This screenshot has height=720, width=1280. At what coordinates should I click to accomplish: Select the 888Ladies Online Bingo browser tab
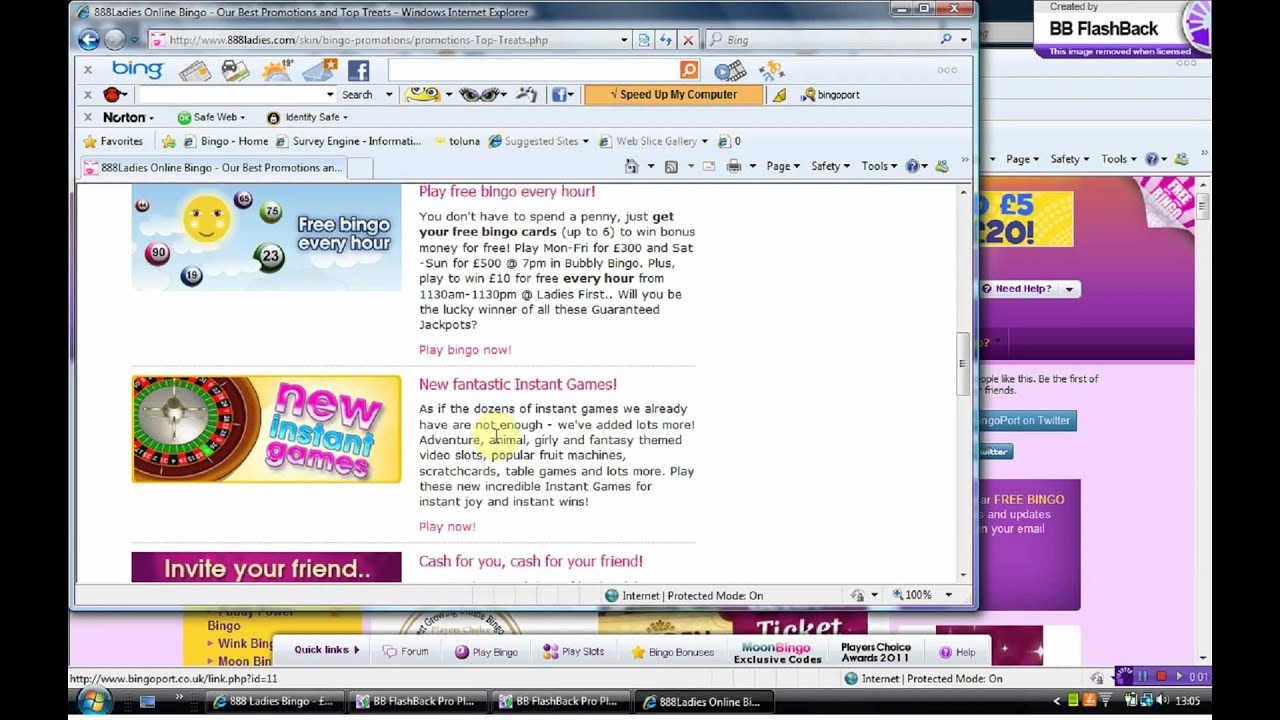[x=213, y=168]
